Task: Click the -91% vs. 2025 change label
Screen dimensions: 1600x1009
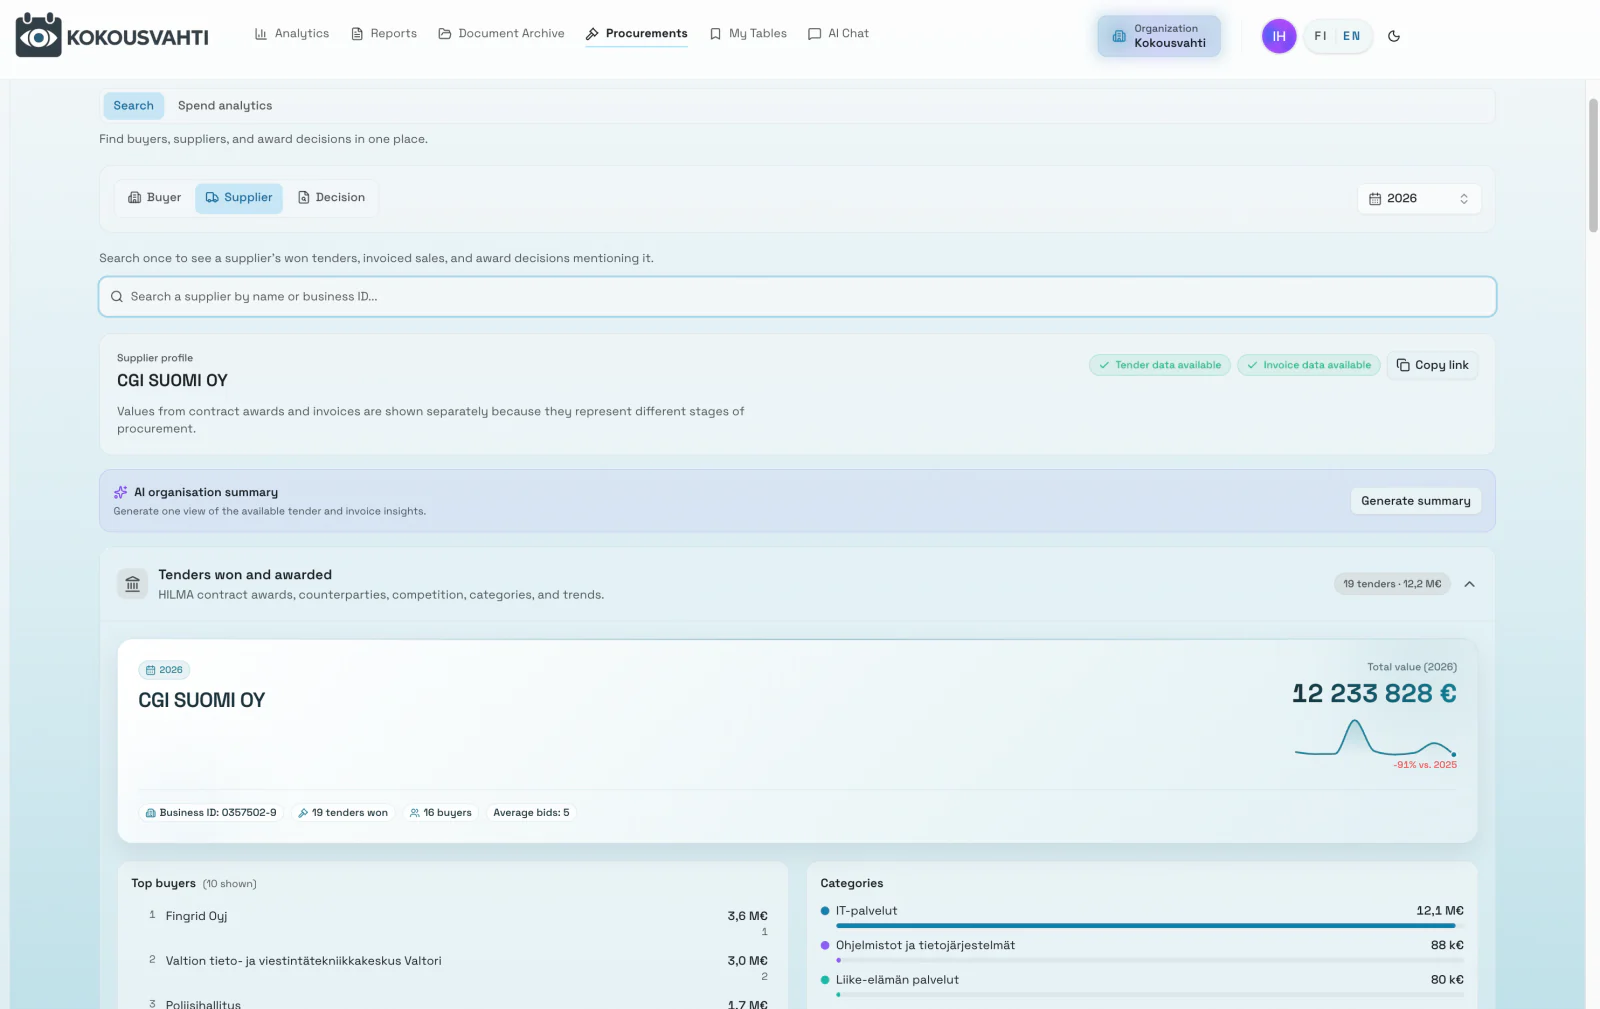Action: [1425, 765]
